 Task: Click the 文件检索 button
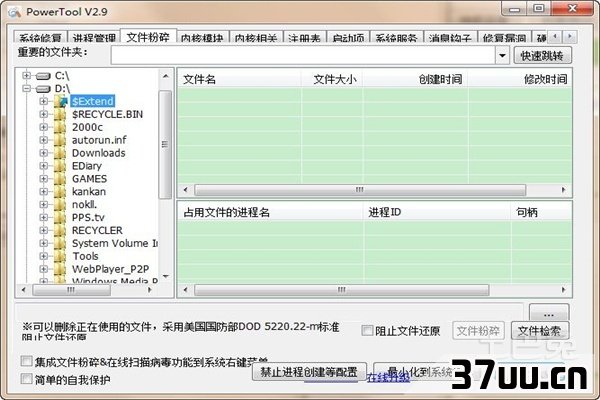540,331
